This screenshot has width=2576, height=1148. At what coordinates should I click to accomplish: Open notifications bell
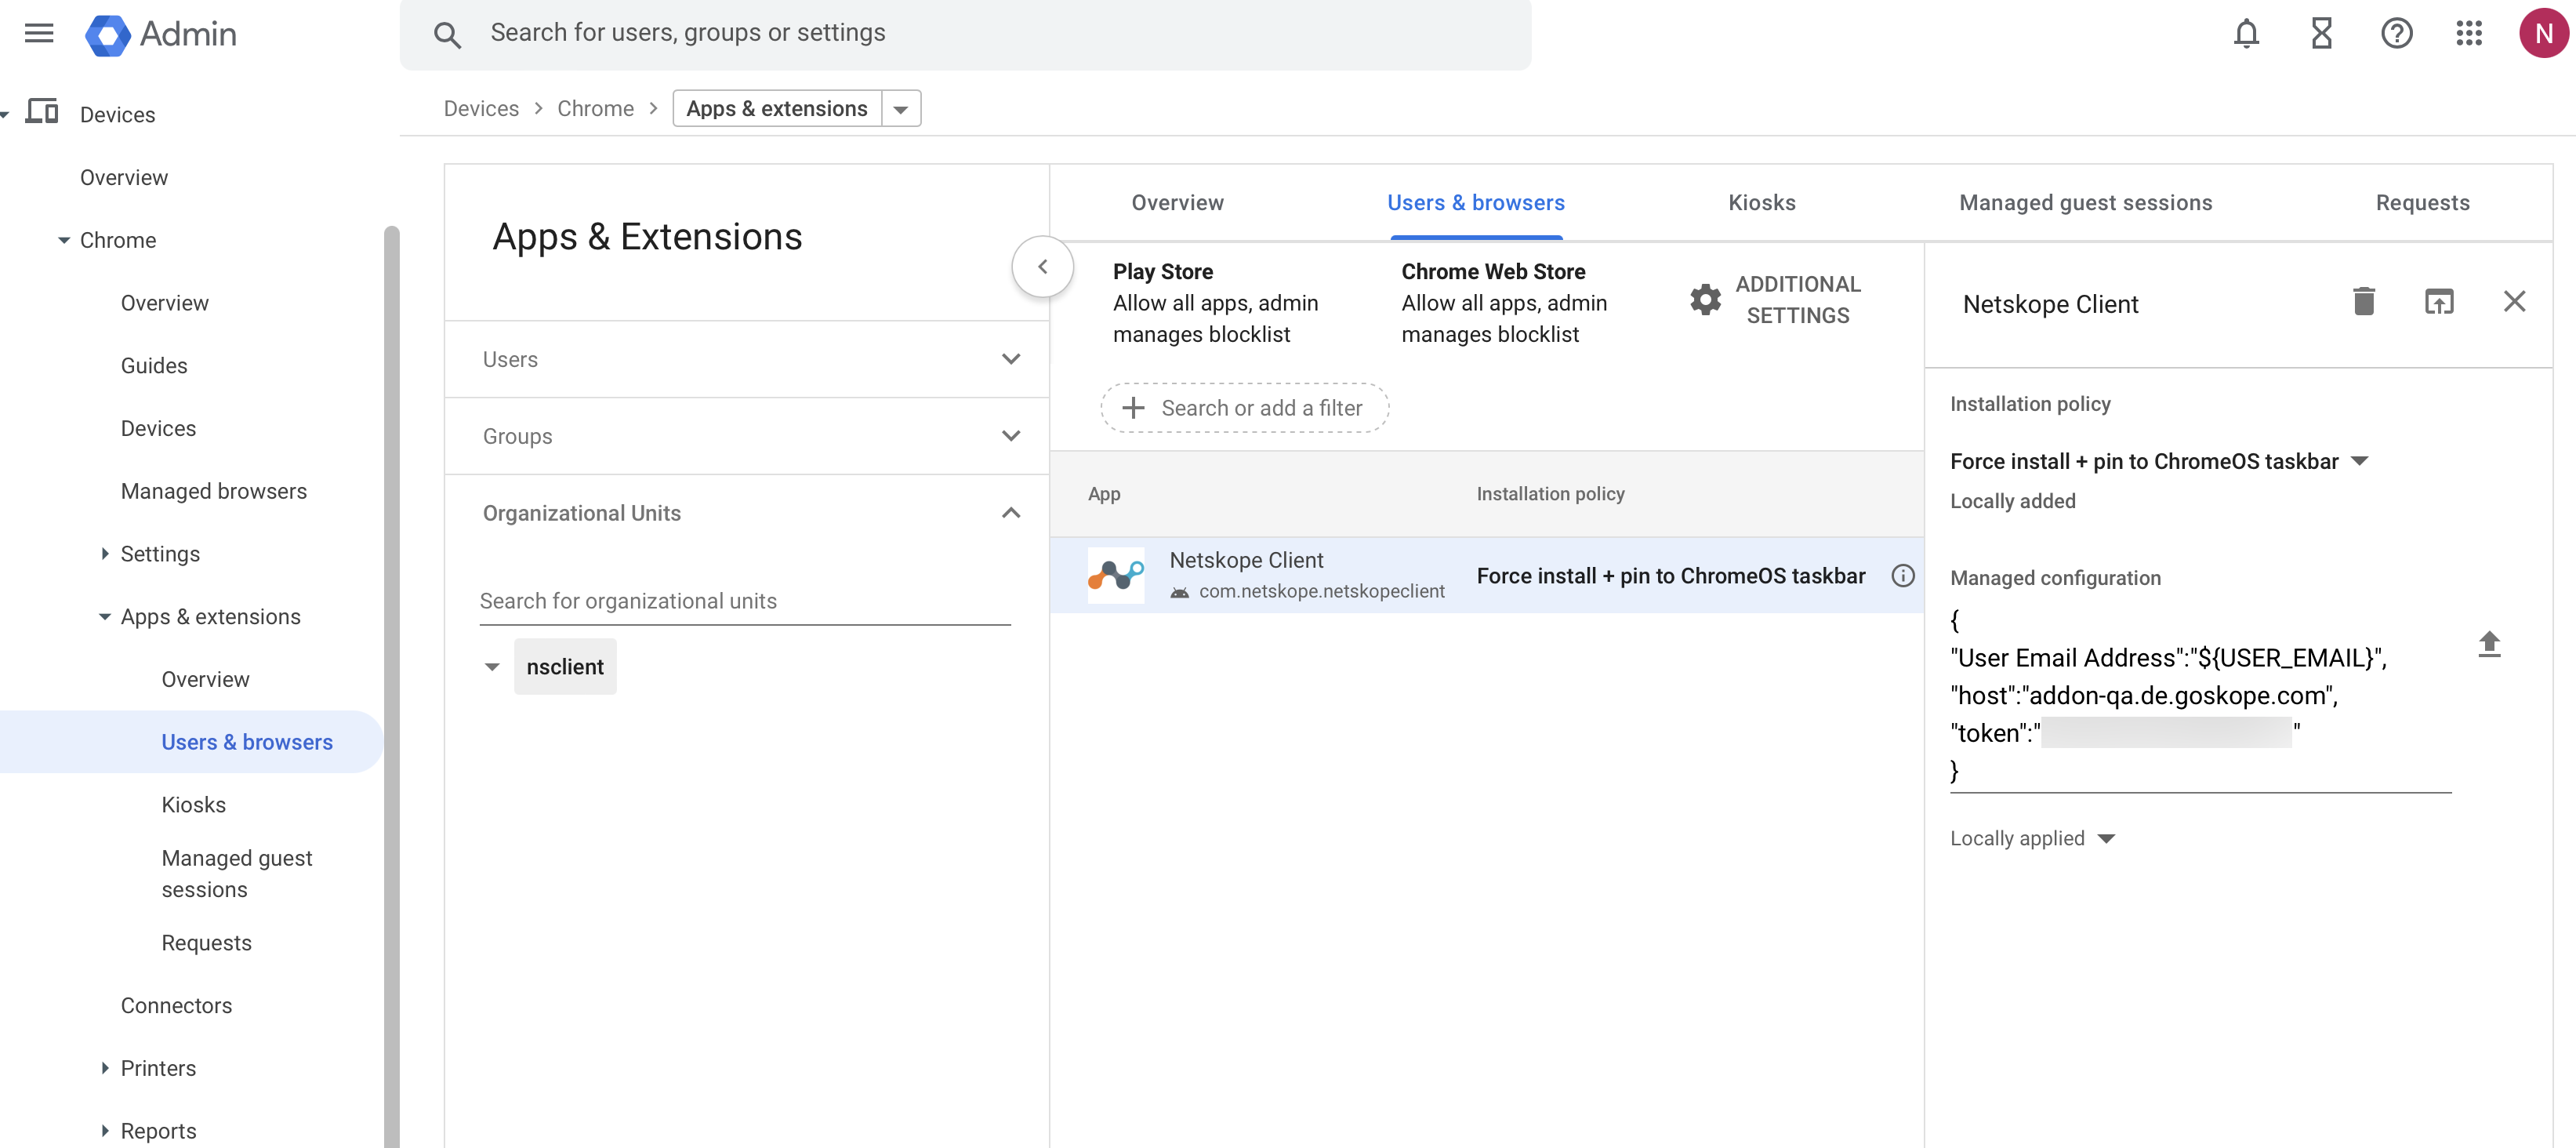click(x=2246, y=34)
